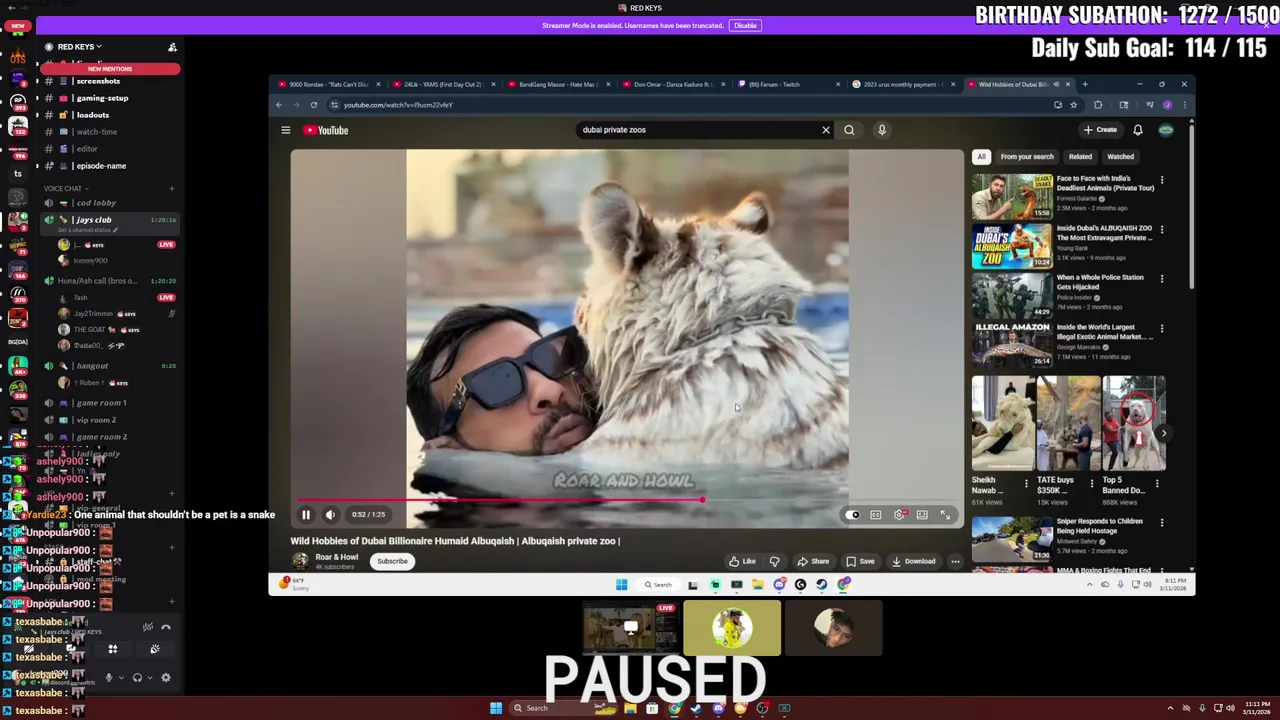Download the YouTube video
Viewport: 1280px width, 720px height.
[x=913, y=561]
